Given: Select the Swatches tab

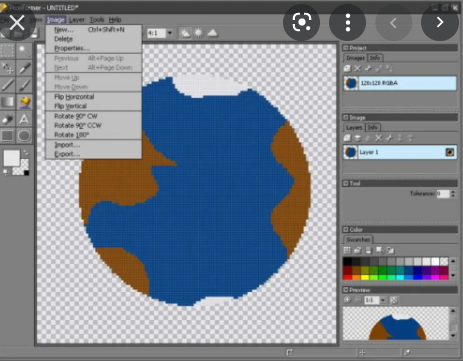Looking at the screenshot, I should click(358, 239).
